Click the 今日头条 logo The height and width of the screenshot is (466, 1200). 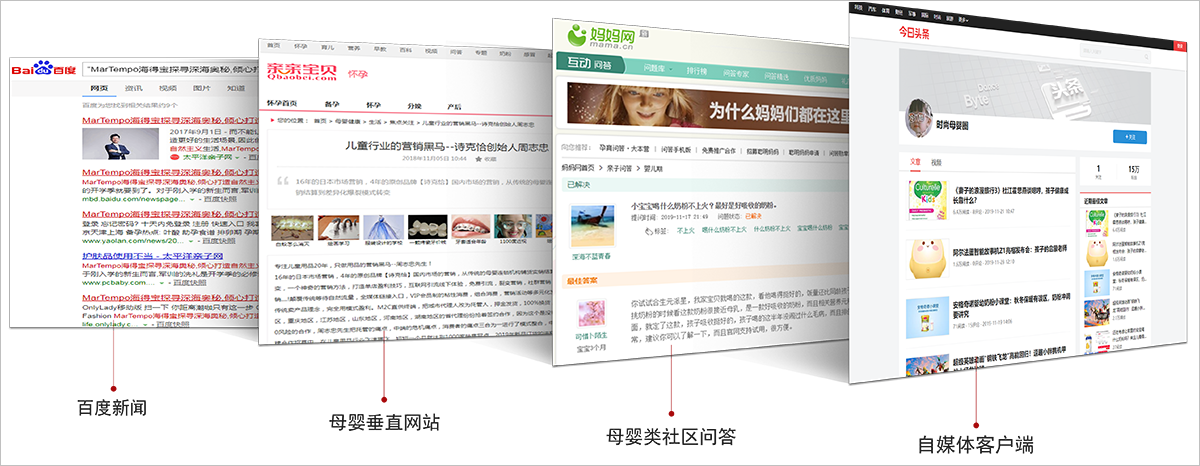912,34
